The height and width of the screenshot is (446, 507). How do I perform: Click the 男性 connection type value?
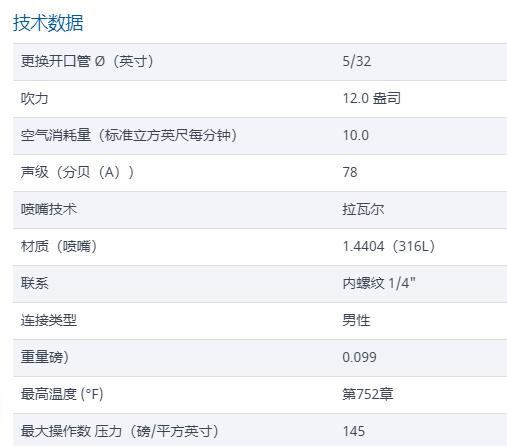pyautogui.click(x=356, y=320)
